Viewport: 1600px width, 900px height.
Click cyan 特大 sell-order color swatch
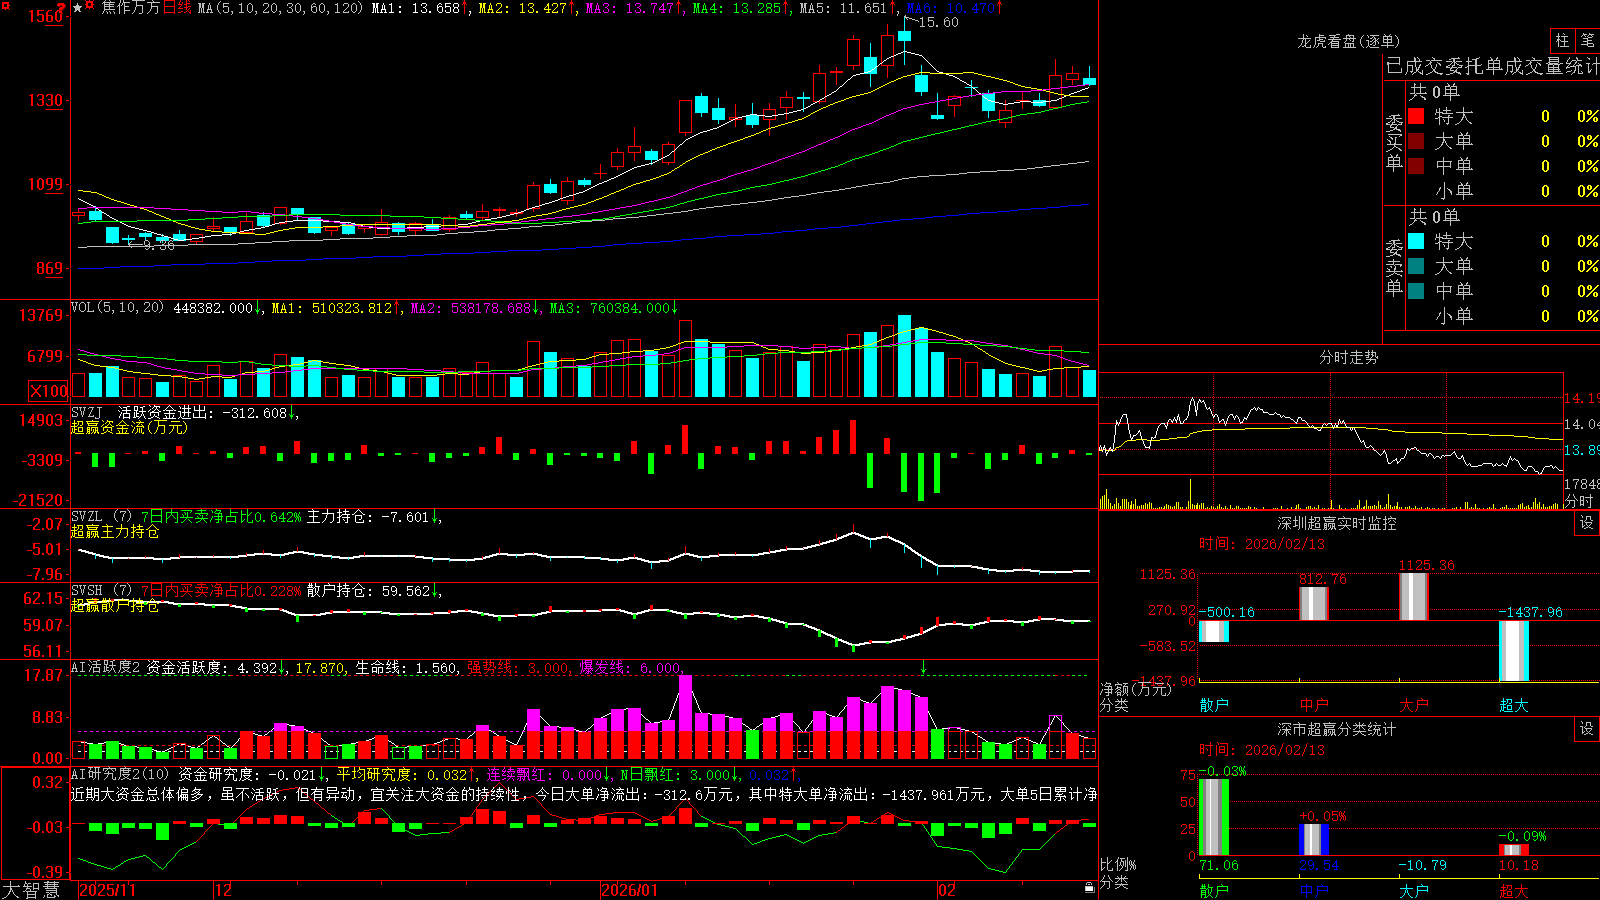(x=1416, y=241)
